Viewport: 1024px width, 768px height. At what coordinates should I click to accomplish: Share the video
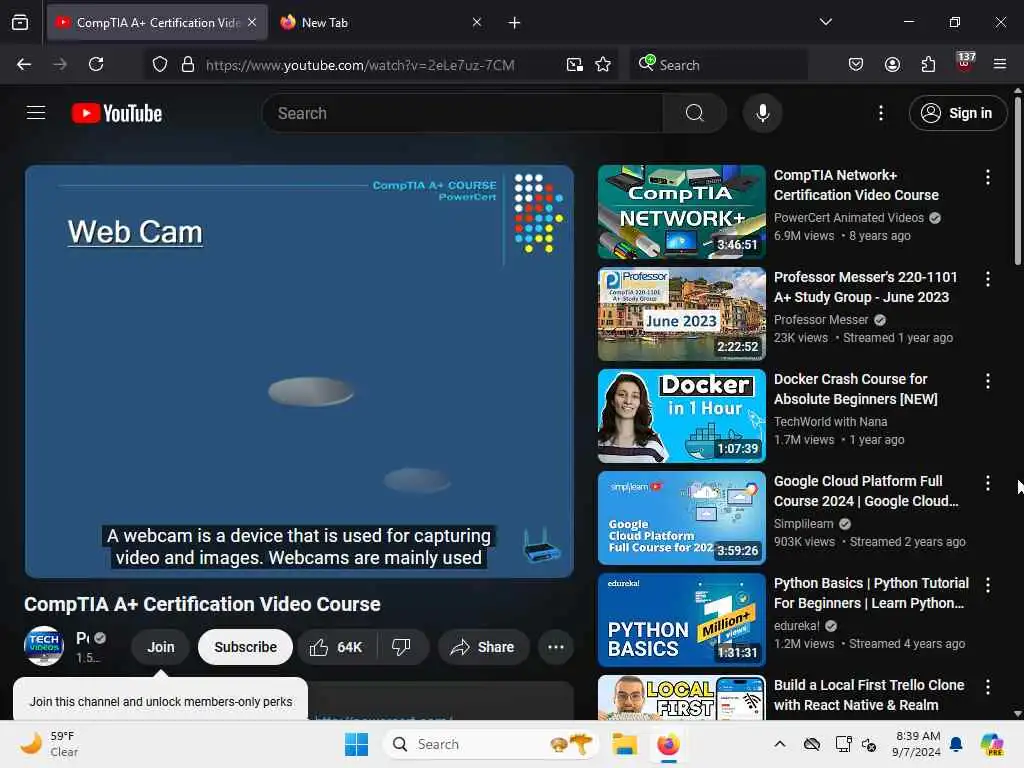tap(483, 647)
